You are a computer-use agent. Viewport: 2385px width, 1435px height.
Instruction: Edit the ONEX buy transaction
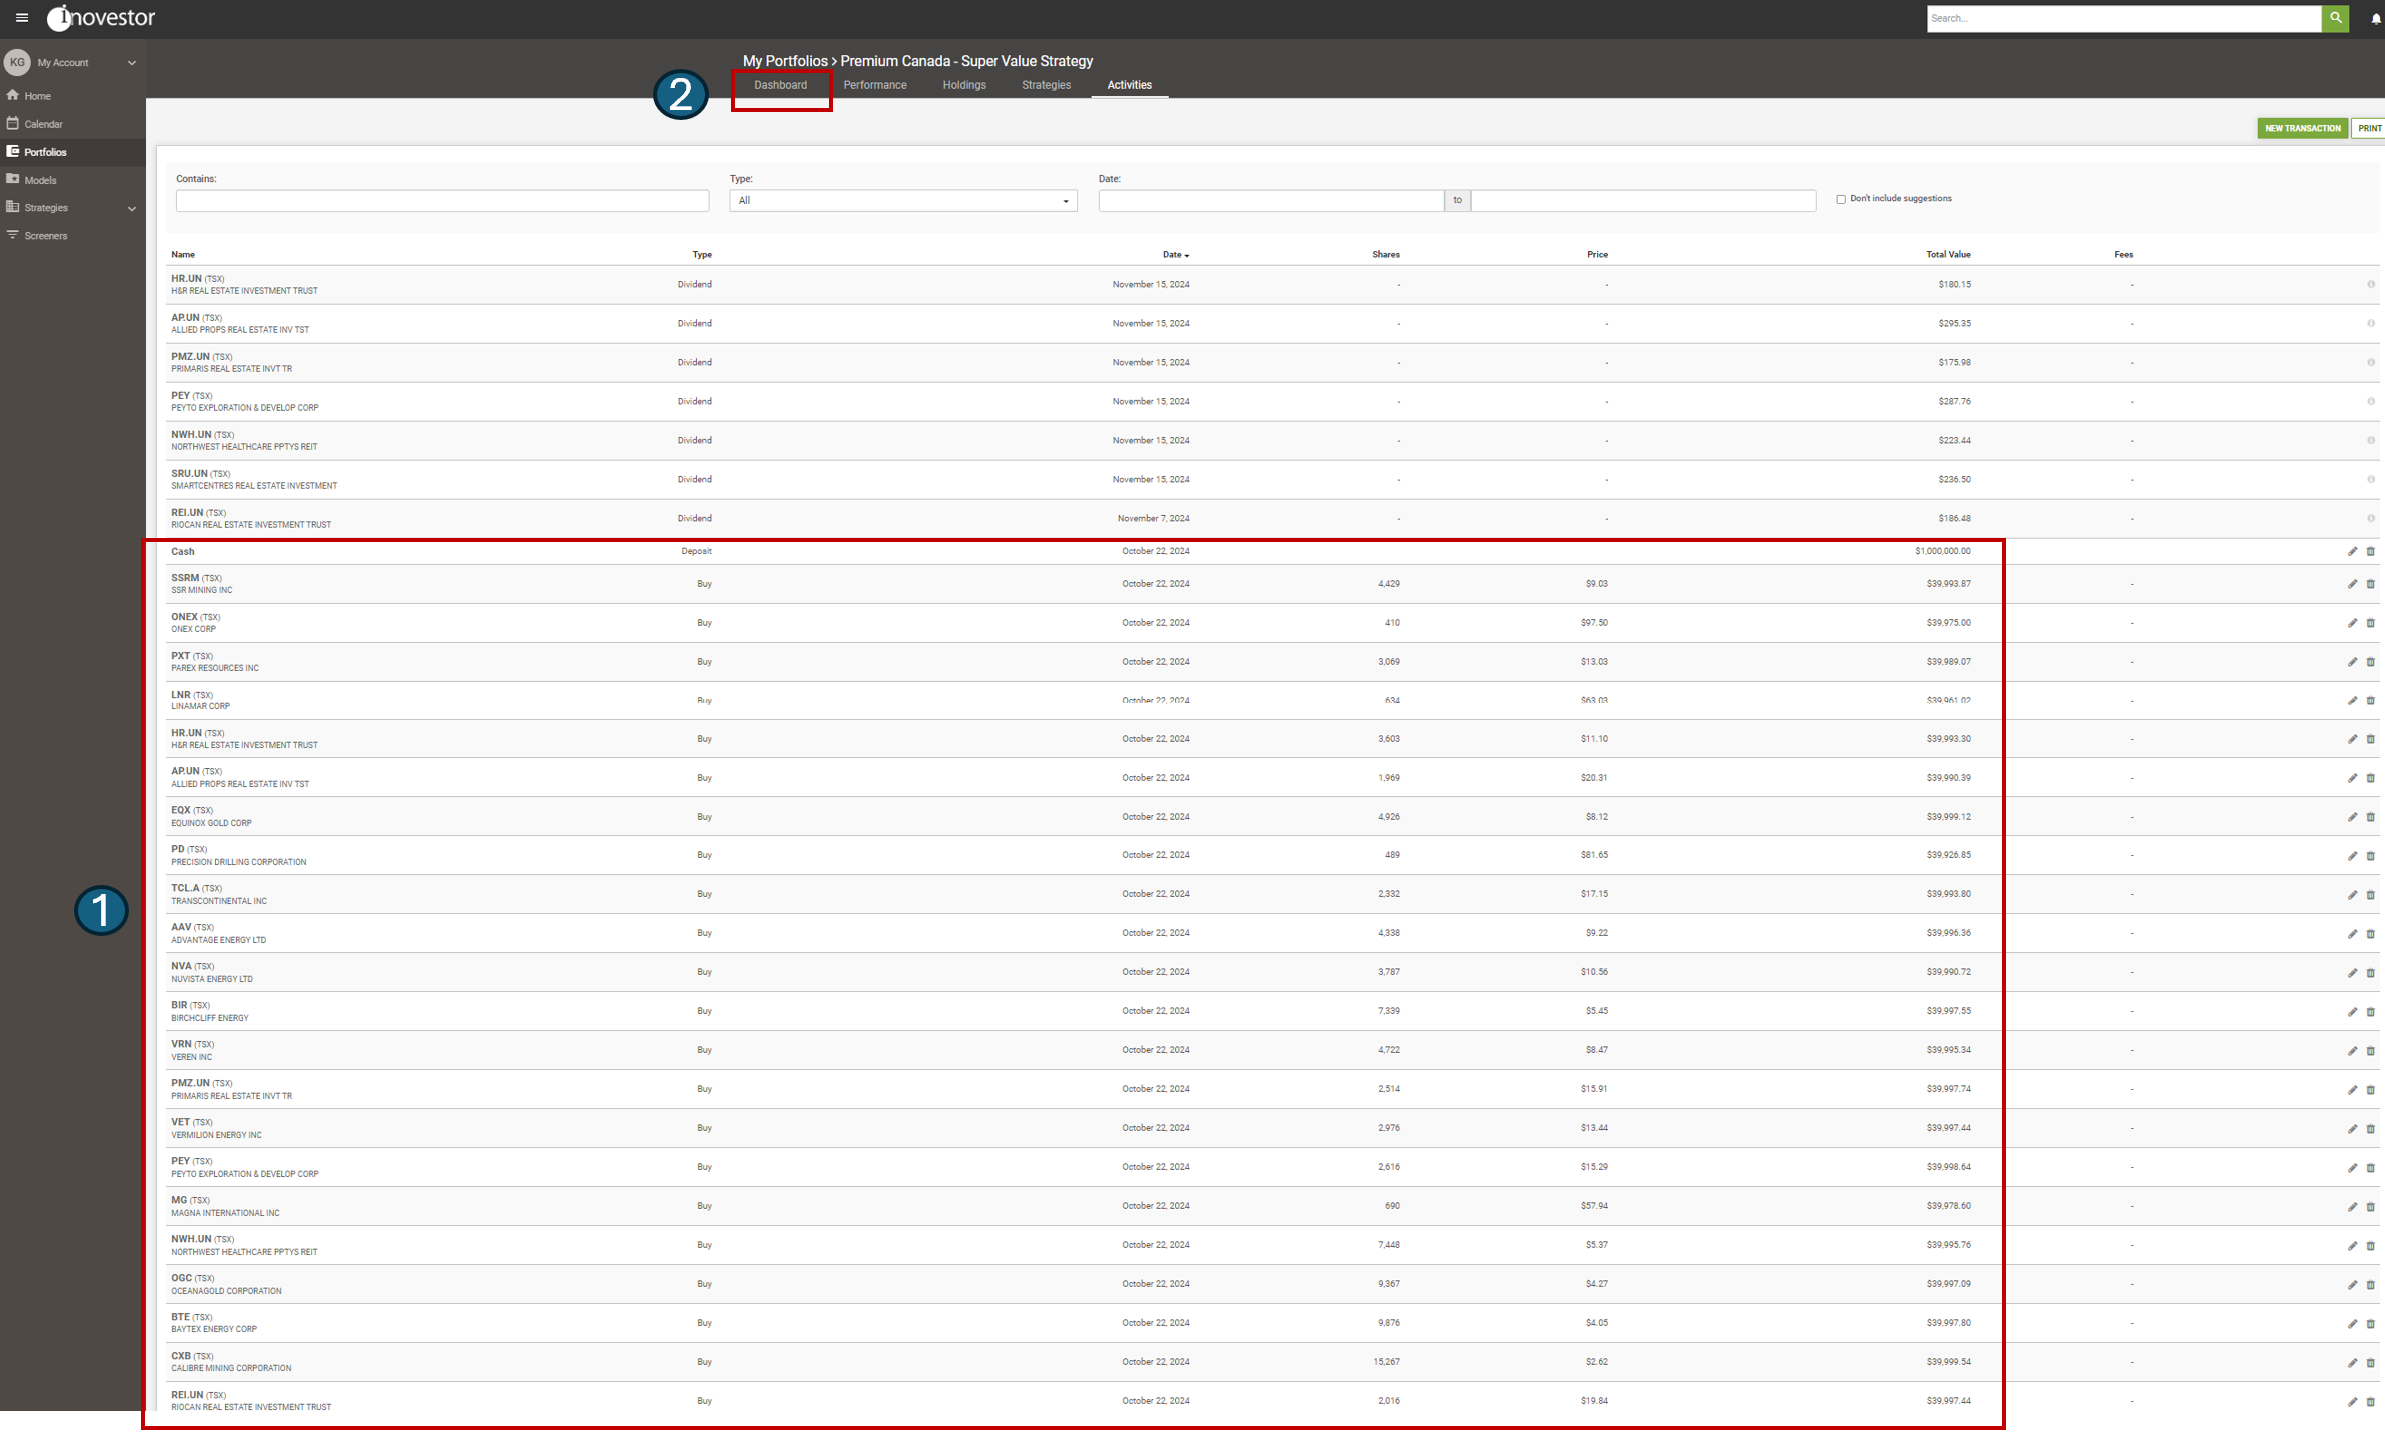2352,623
